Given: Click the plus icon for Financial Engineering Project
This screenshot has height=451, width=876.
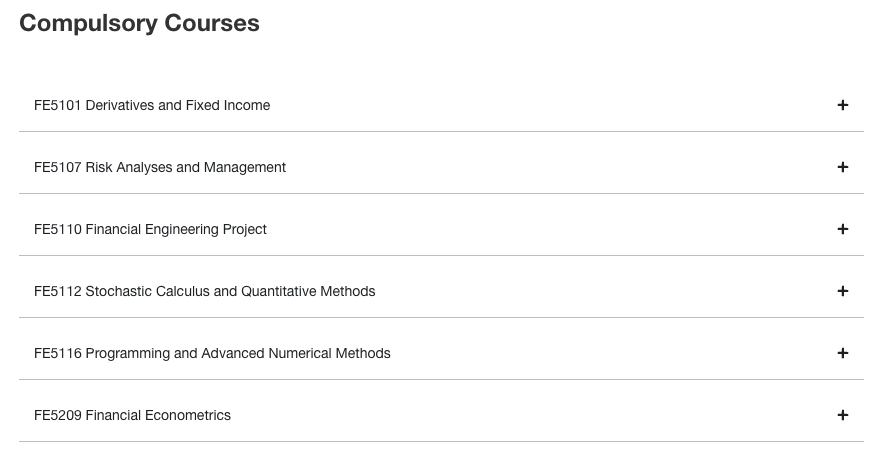Looking at the screenshot, I should point(843,229).
